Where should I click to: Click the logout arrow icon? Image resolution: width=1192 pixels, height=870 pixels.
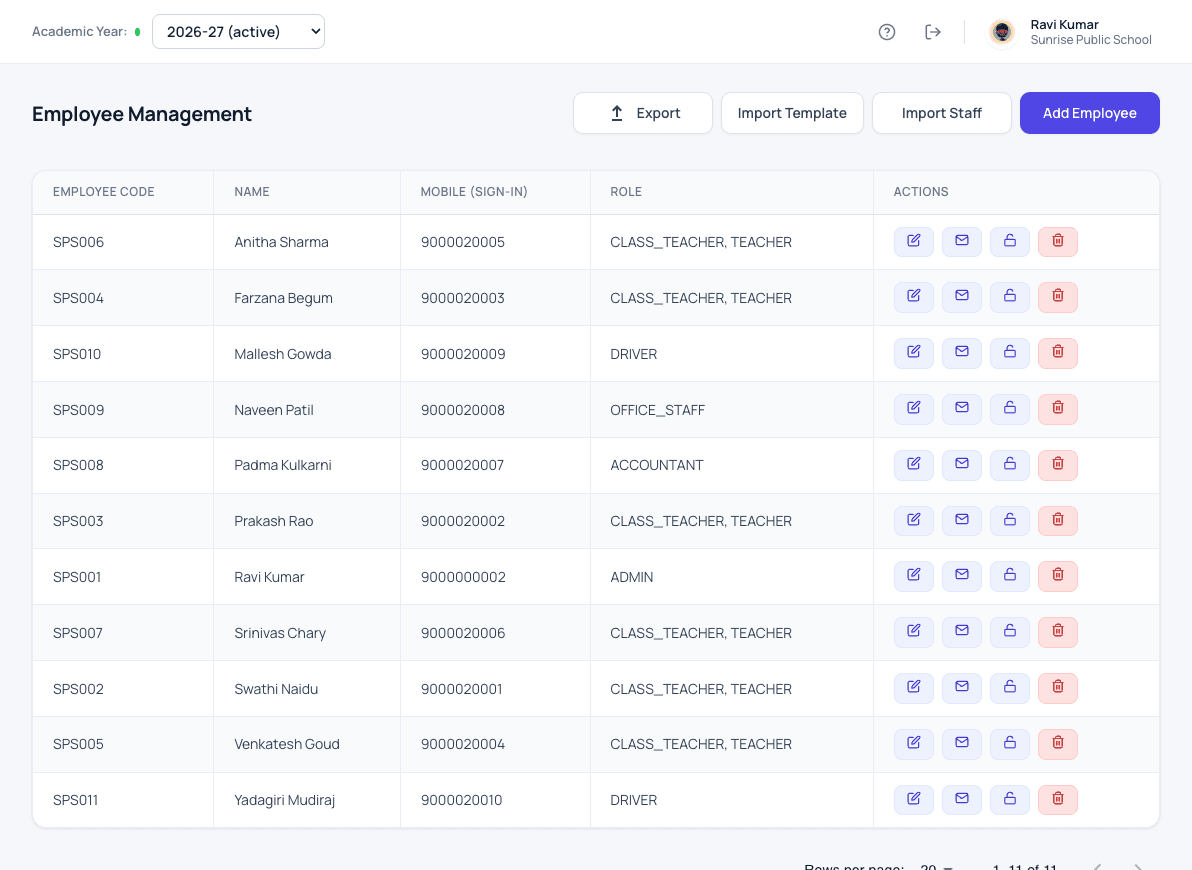[933, 32]
